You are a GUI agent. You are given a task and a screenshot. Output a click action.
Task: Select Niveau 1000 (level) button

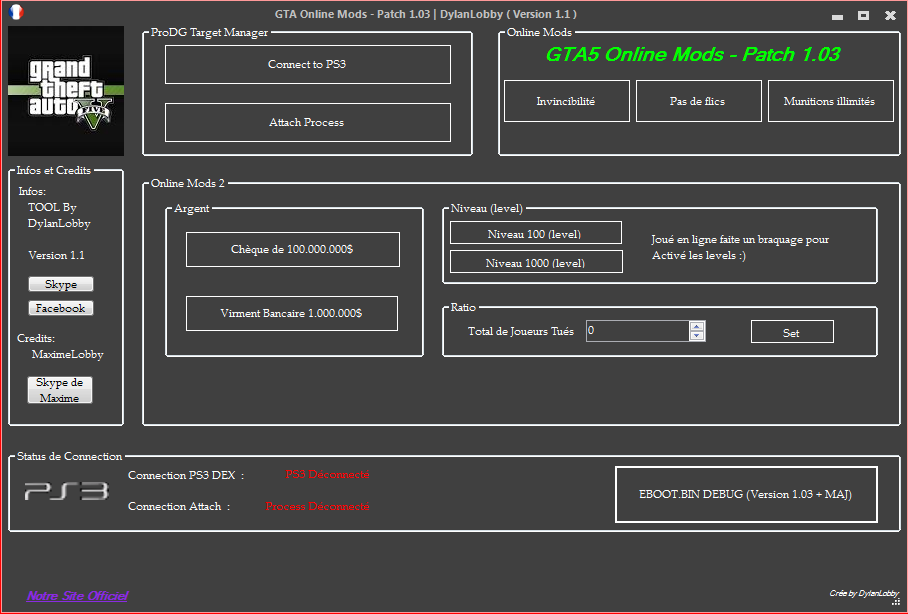(x=536, y=262)
